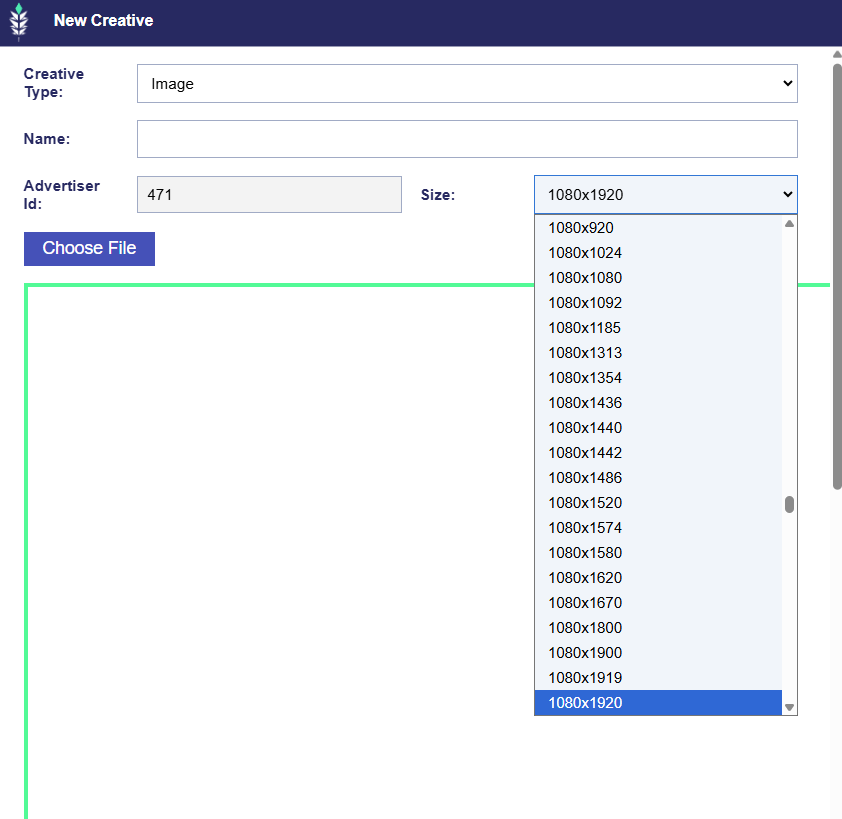Pick 1080x1313 in the size list
The width and height of the screenshot is (842, 819).
pos(585,353)
